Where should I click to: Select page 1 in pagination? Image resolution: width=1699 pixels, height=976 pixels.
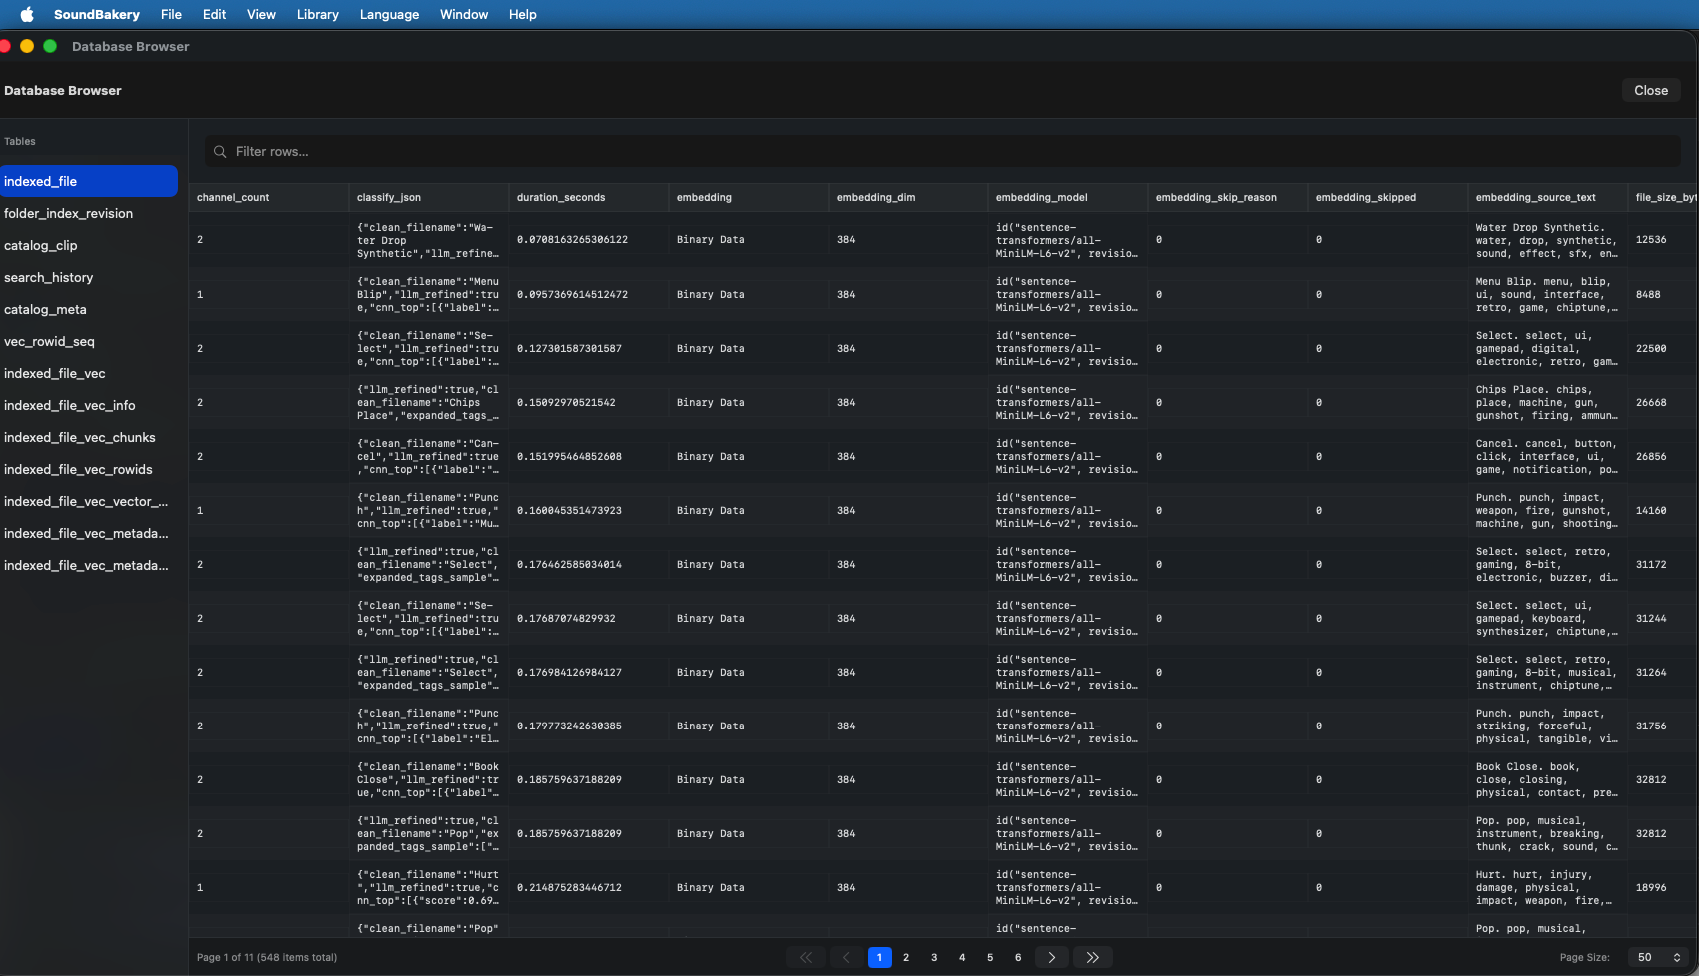click(879, 957)
